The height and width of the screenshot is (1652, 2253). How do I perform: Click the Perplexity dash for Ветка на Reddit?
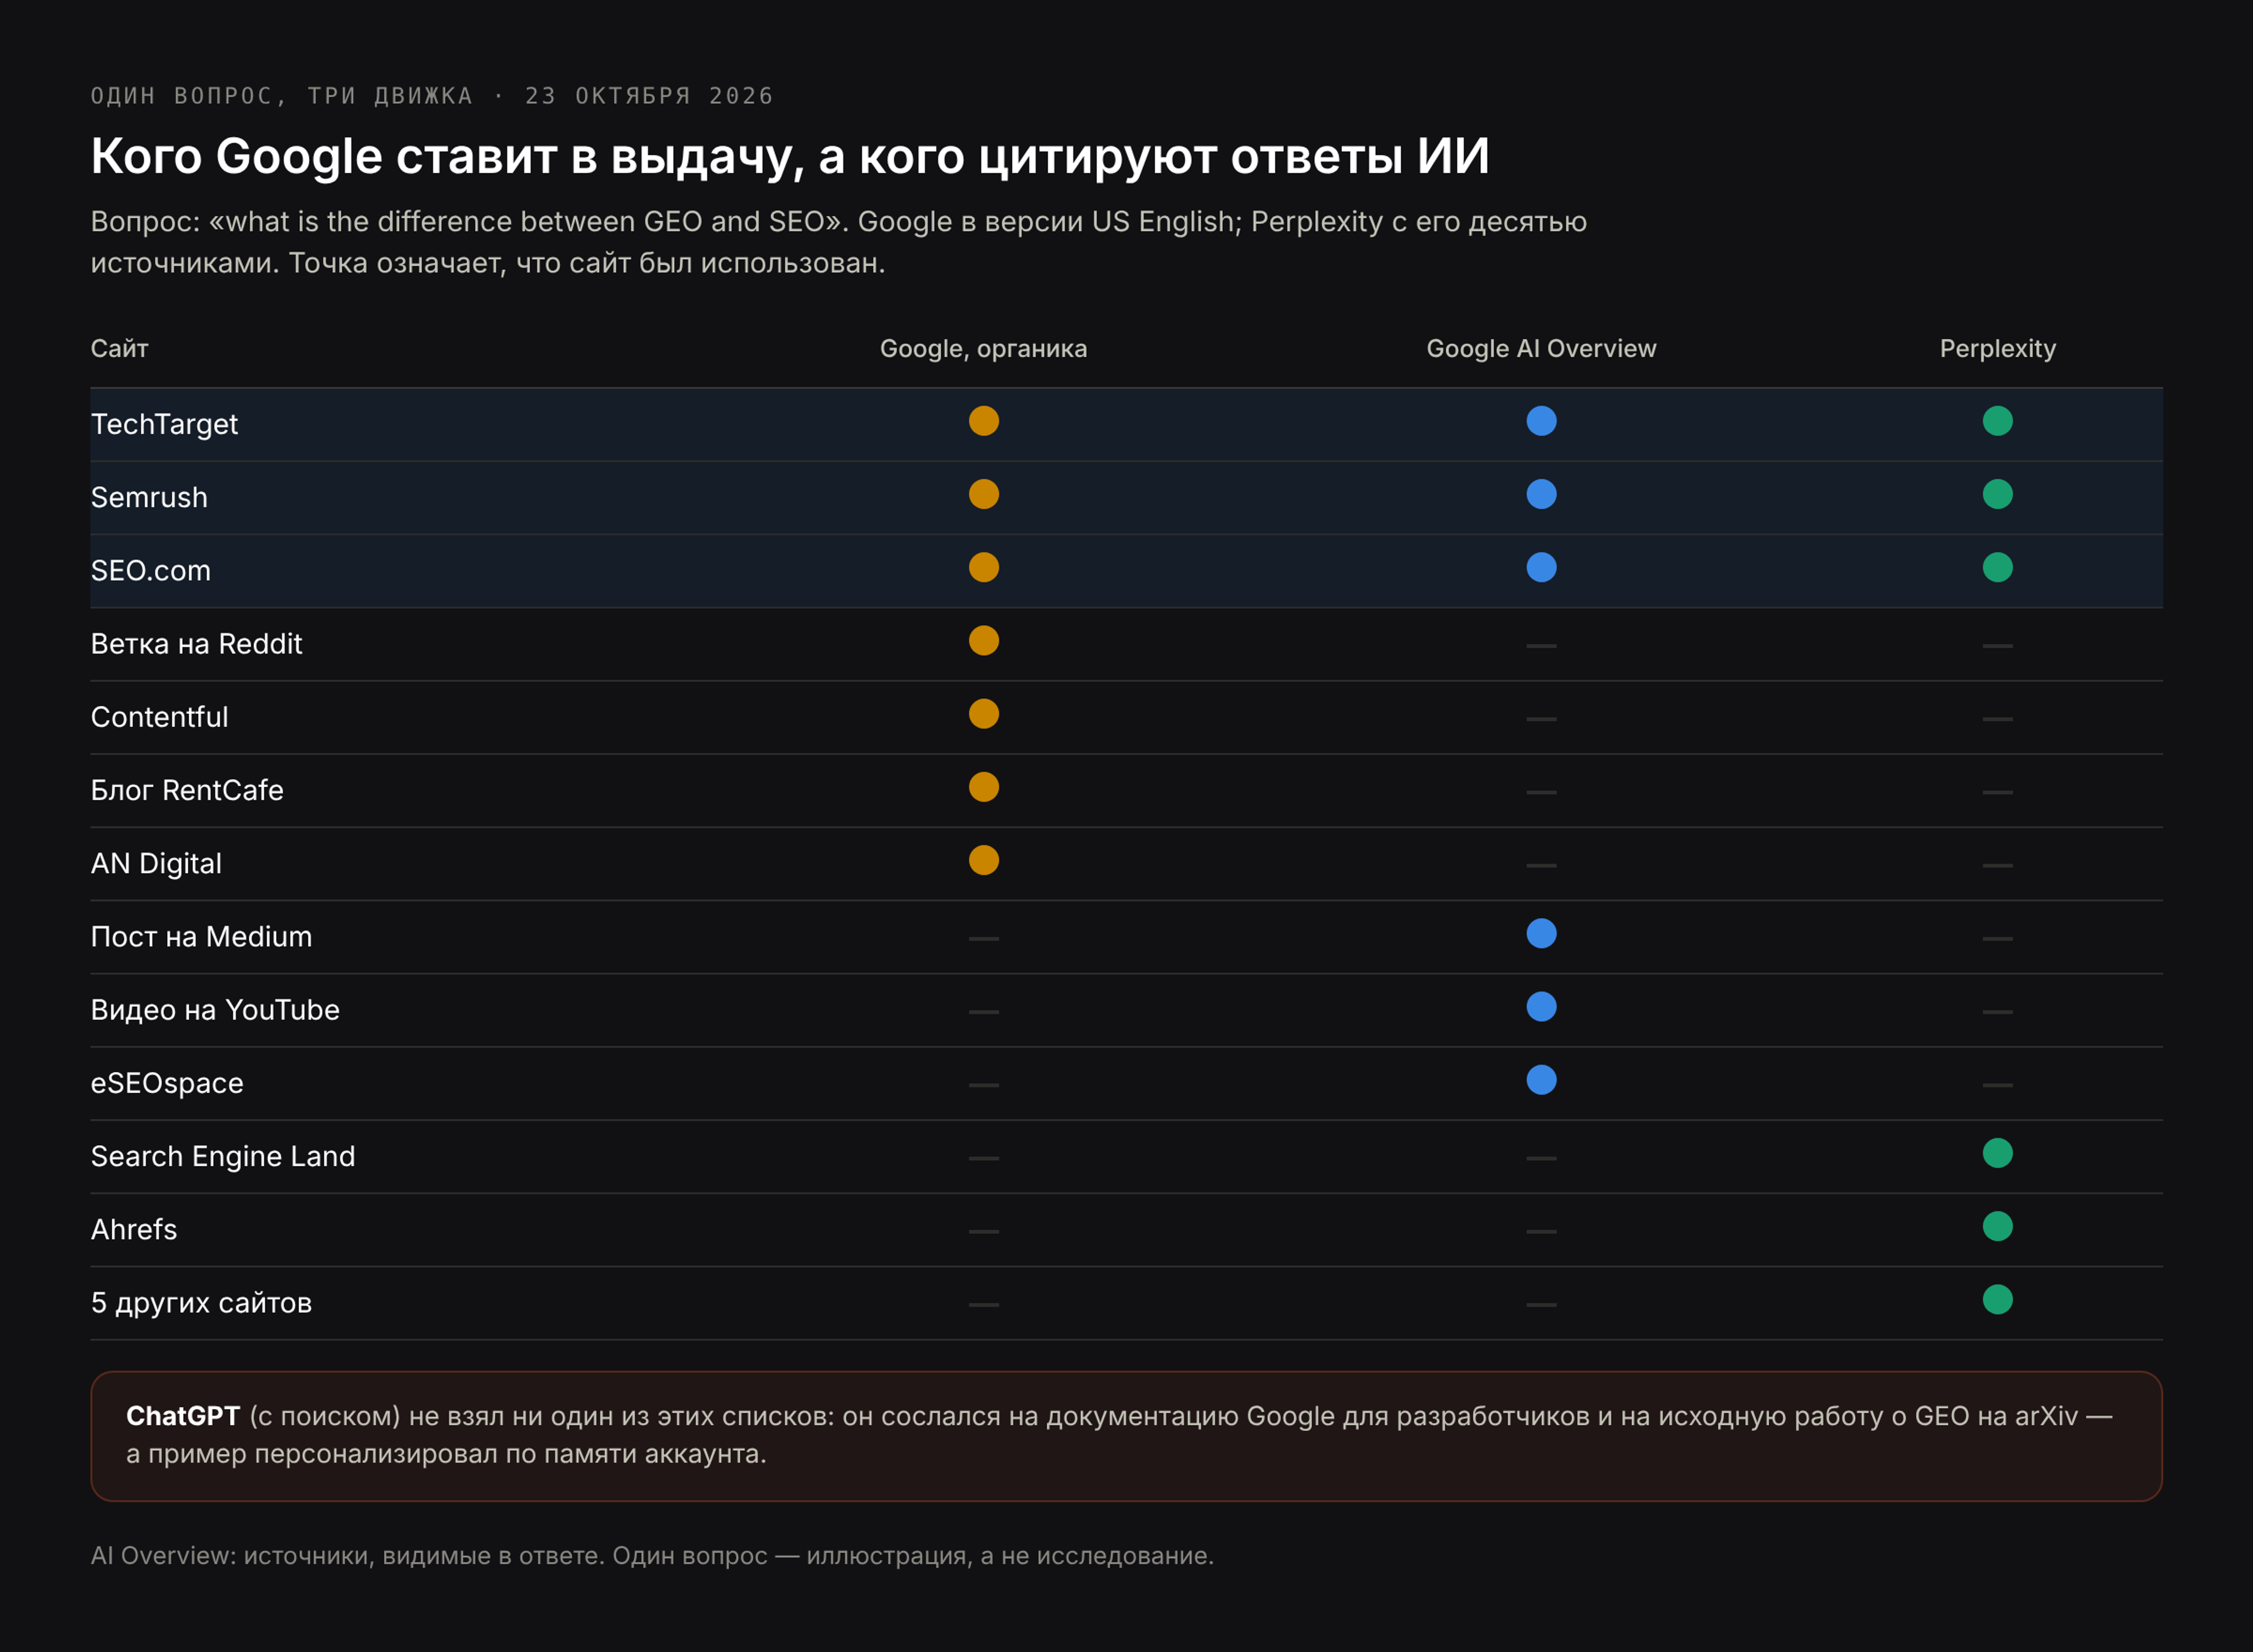pyautogui.click(x=1997, y=646)
